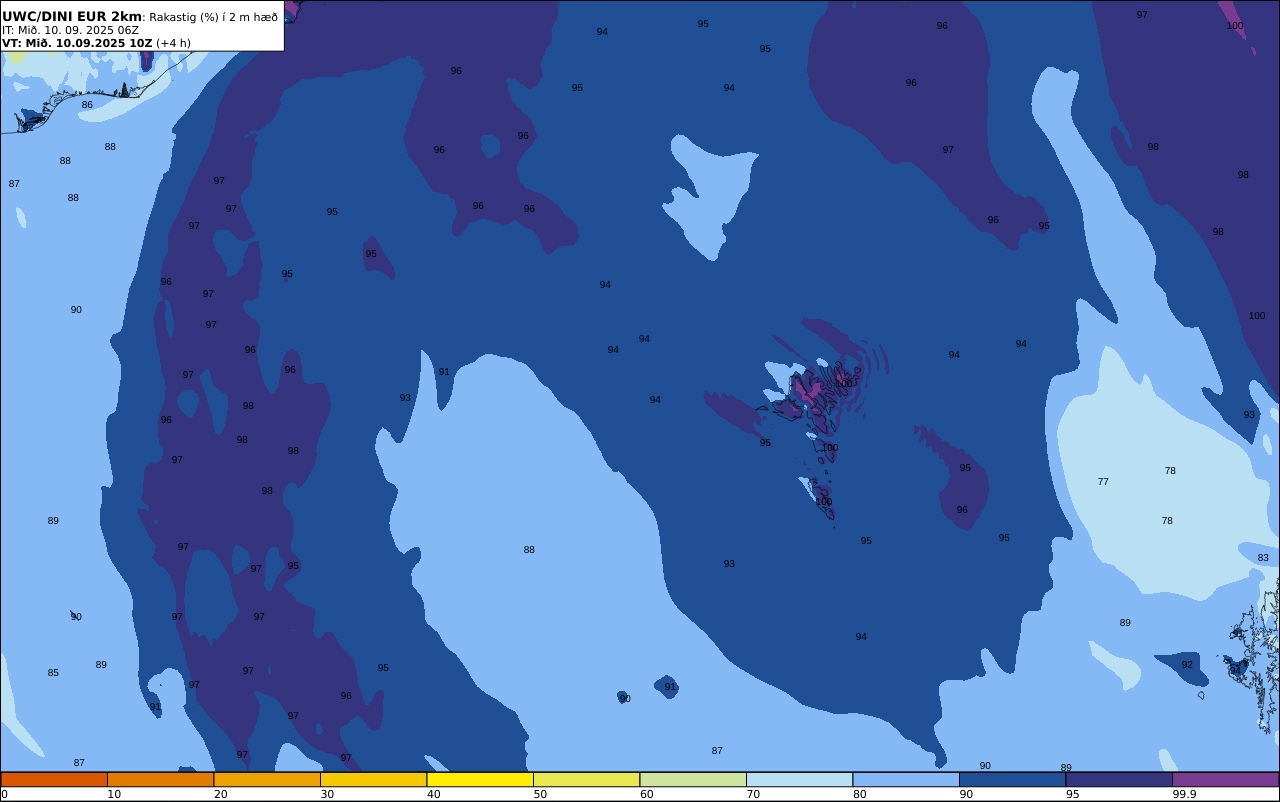The height and width of the screenshot is (802, 1280).
Task: Click the '20' legend tick label
Action: click(x=220, y=794)
